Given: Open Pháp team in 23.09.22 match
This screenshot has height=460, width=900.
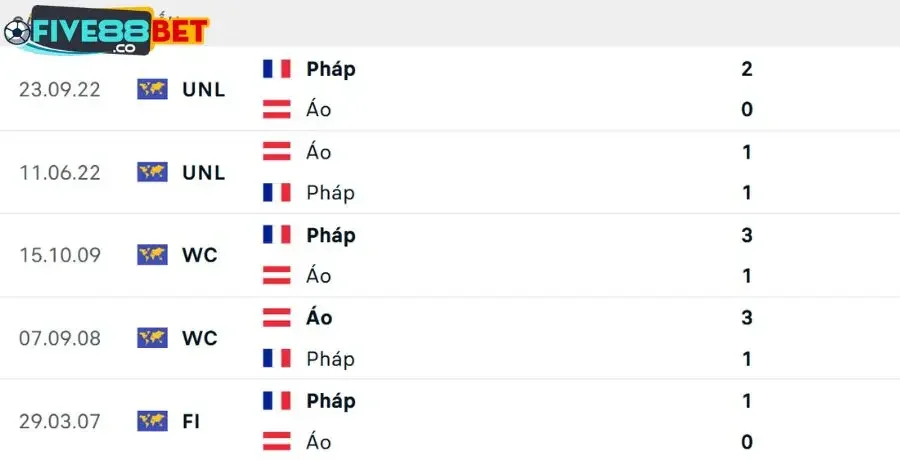Looking at the screenshot, I should pos(331,69).
